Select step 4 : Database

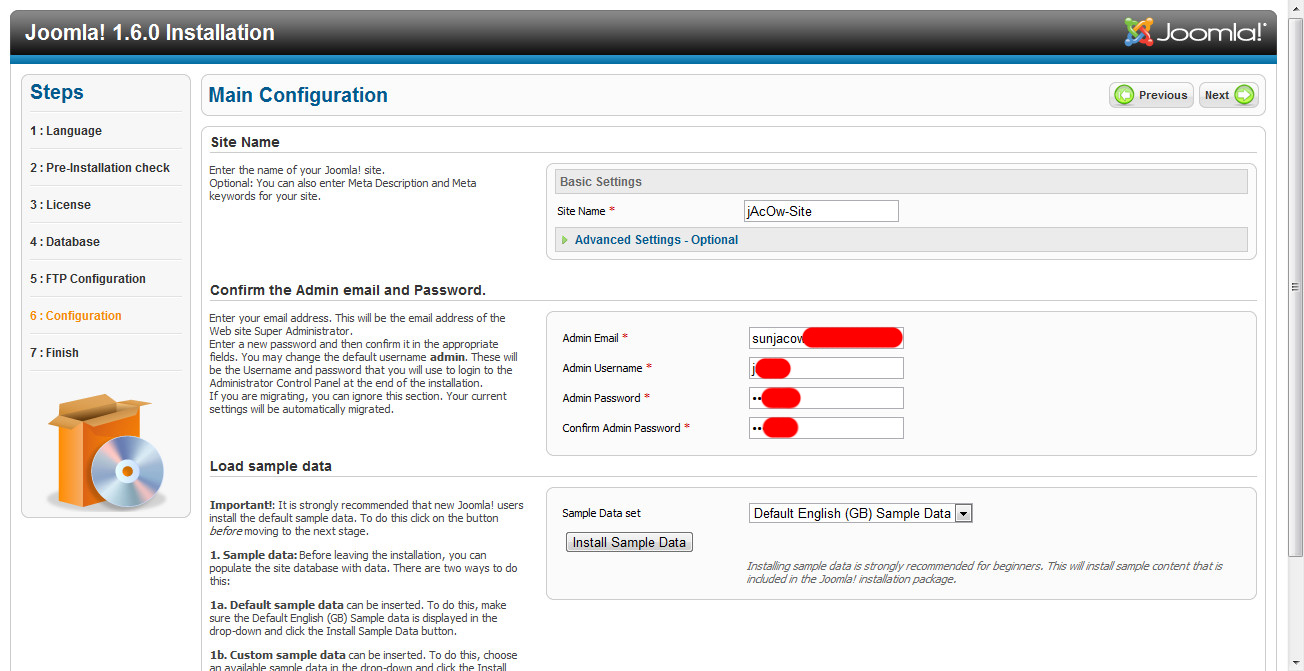pyautogui.click(x=65, y=242)
